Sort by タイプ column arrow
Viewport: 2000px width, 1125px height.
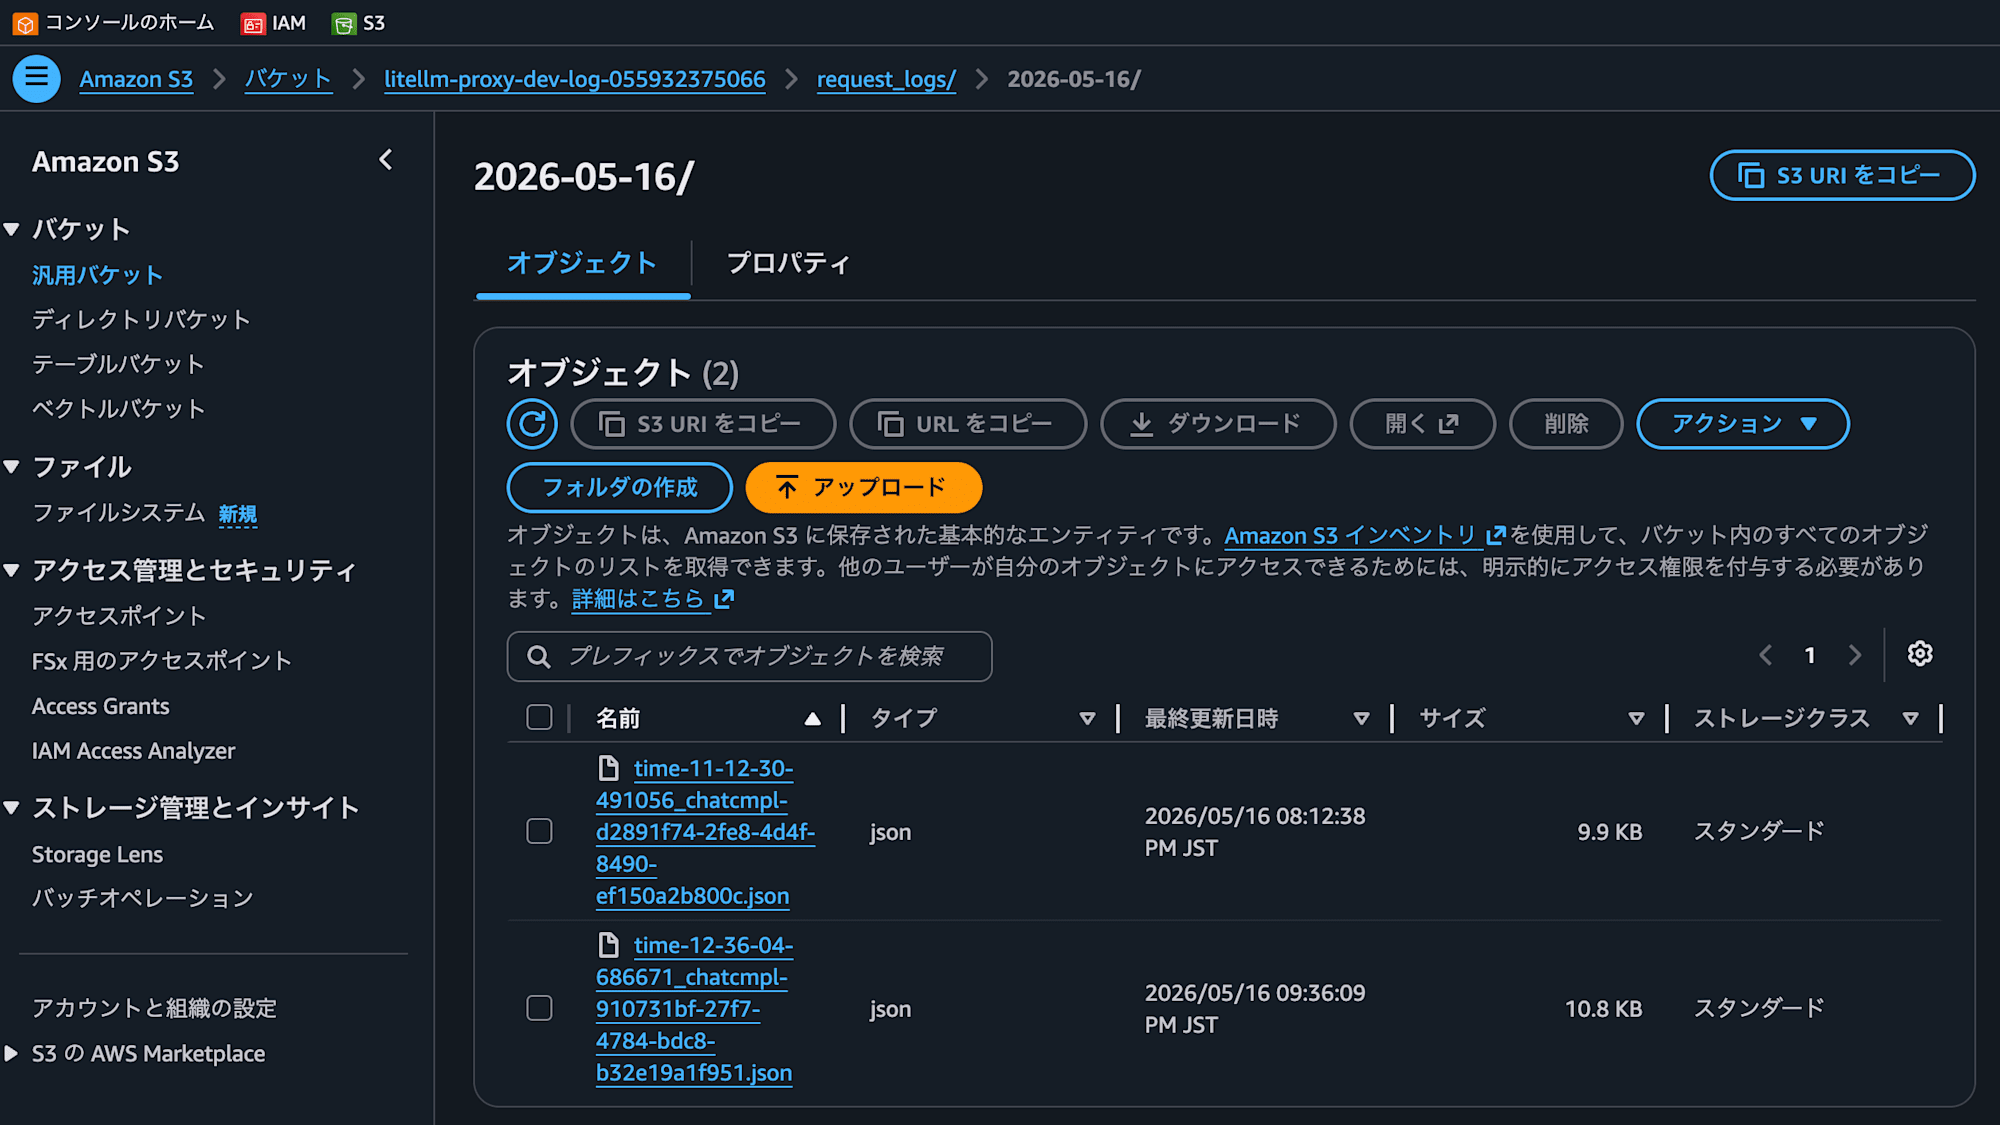1087,718
